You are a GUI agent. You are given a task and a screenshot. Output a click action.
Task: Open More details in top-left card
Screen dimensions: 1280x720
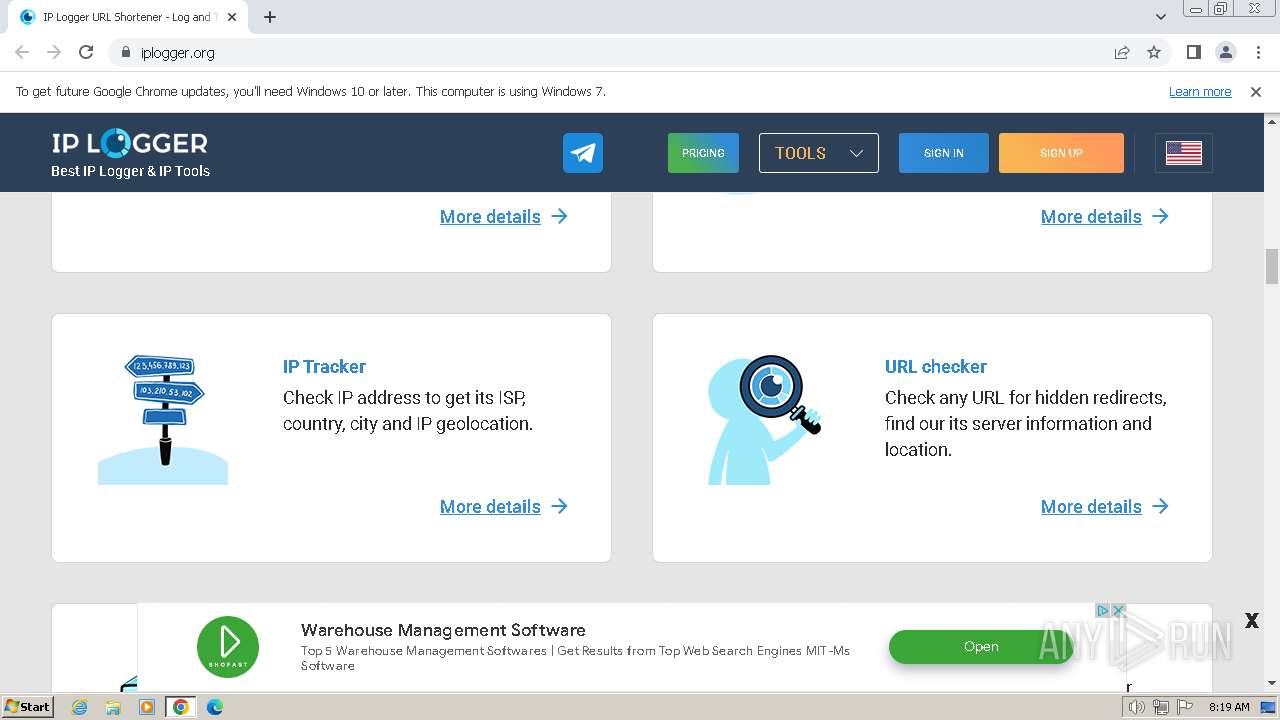pyautogui.click(x=504, y=216)
